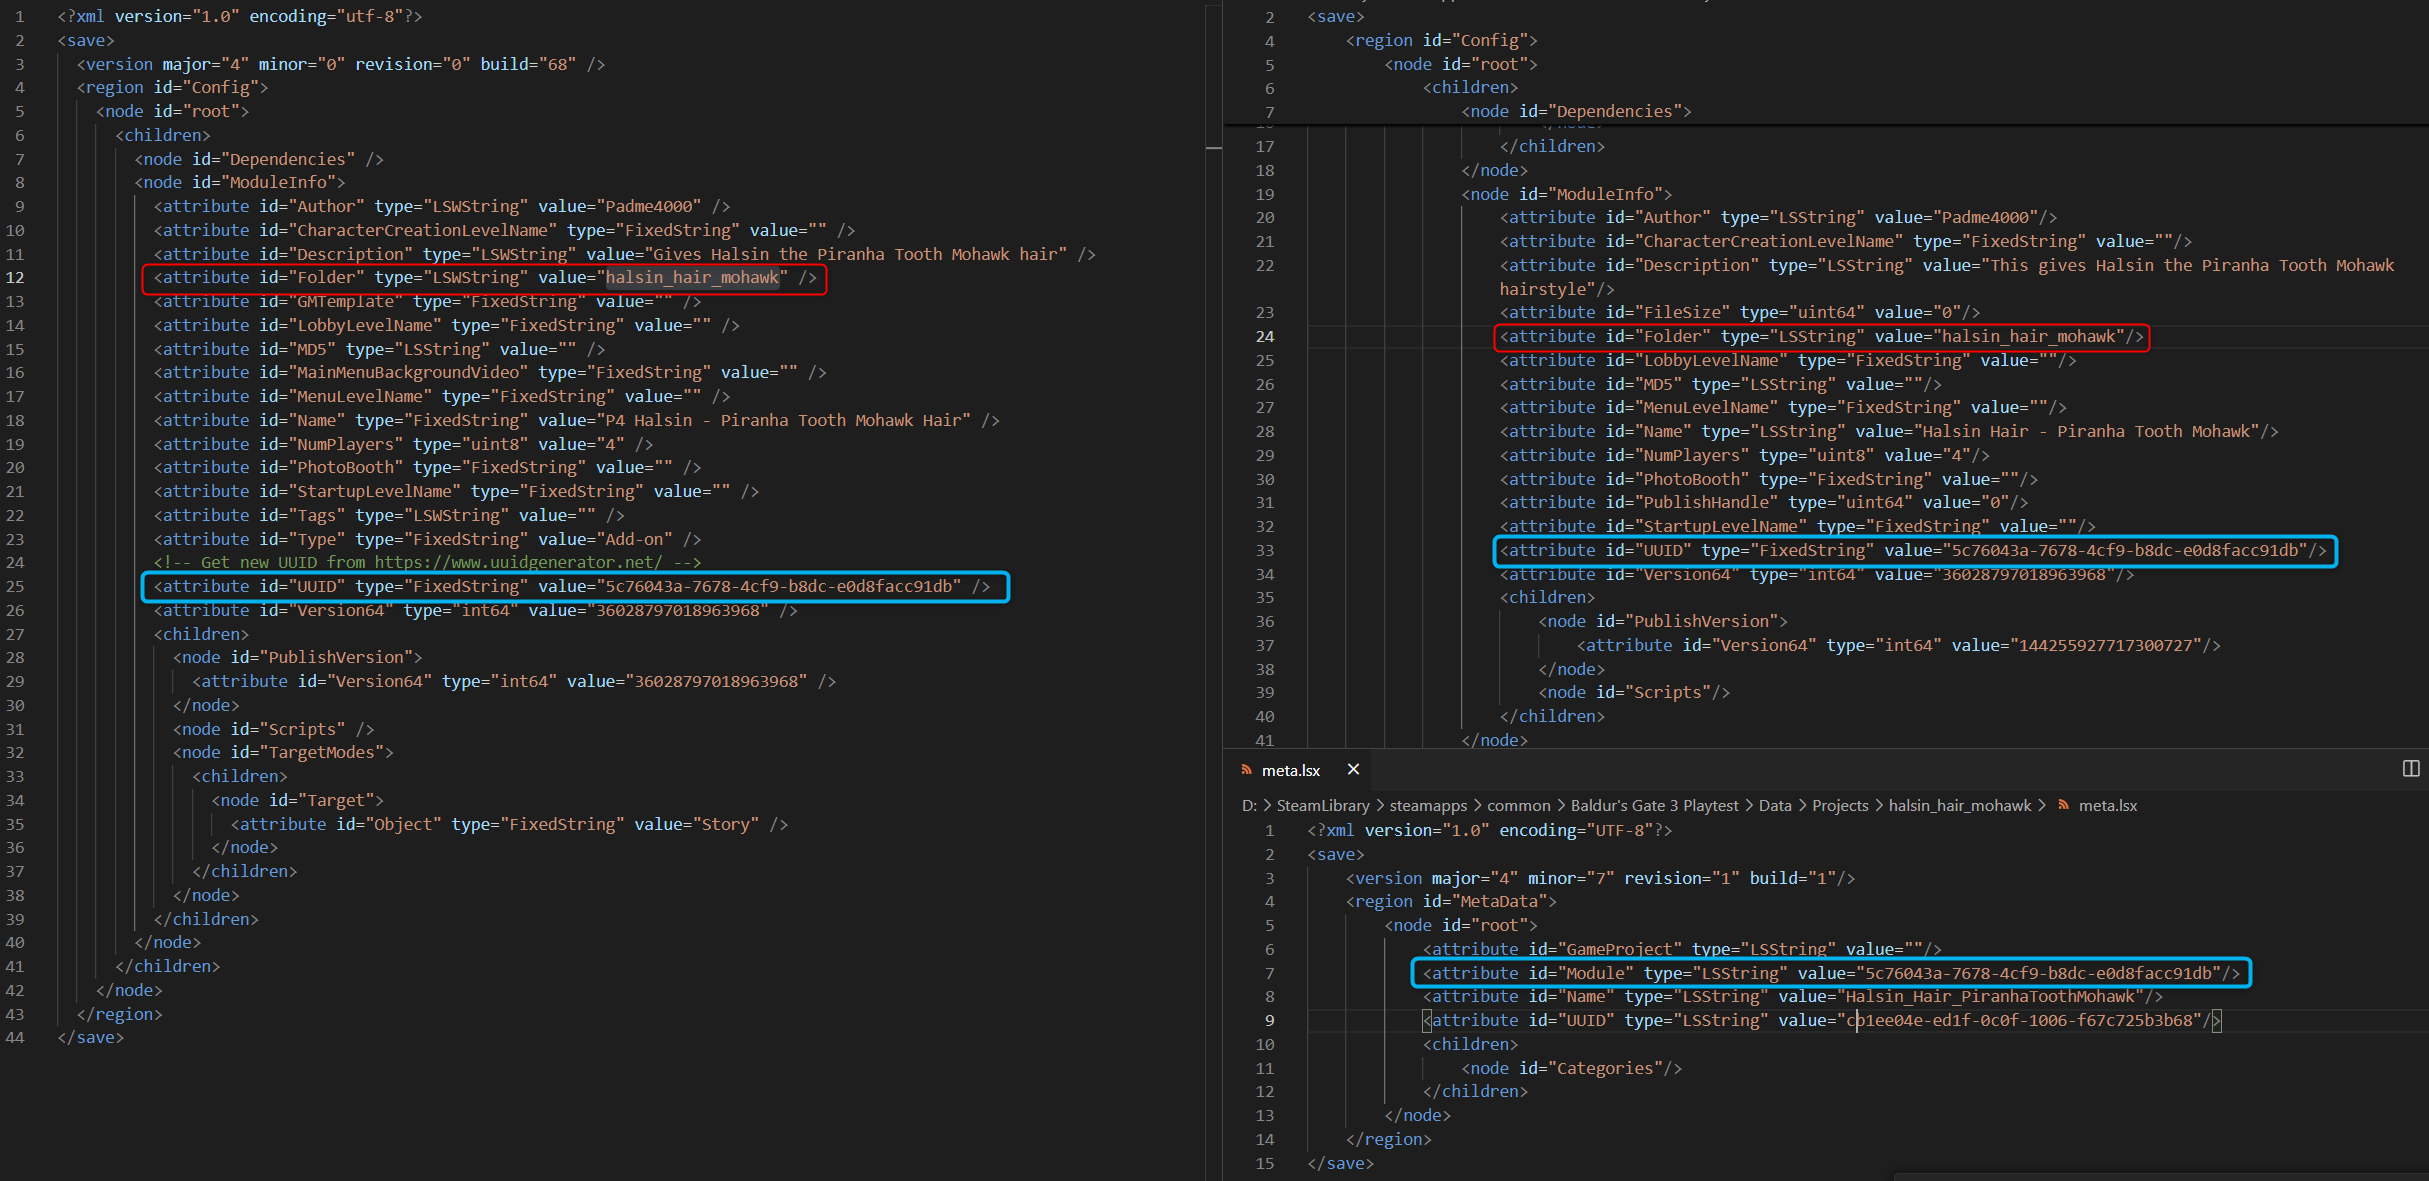The image size is (2429, 1181).
Task: Click the halsin_hair_mohawk breadcrumb folder
Action: [x=1959, y=805]
